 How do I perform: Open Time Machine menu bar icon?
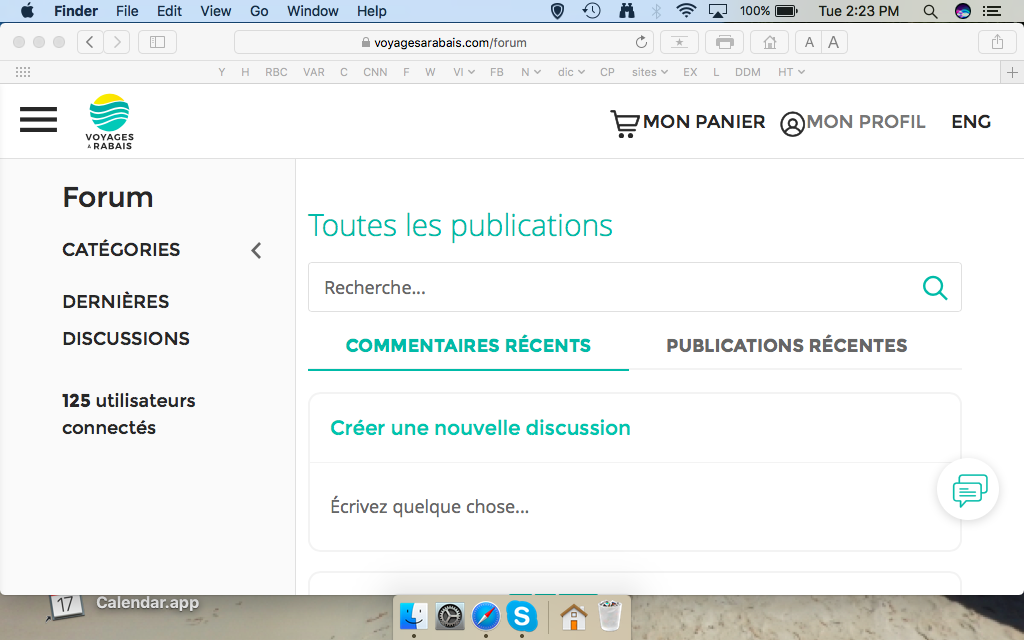(x=592, y=10)
